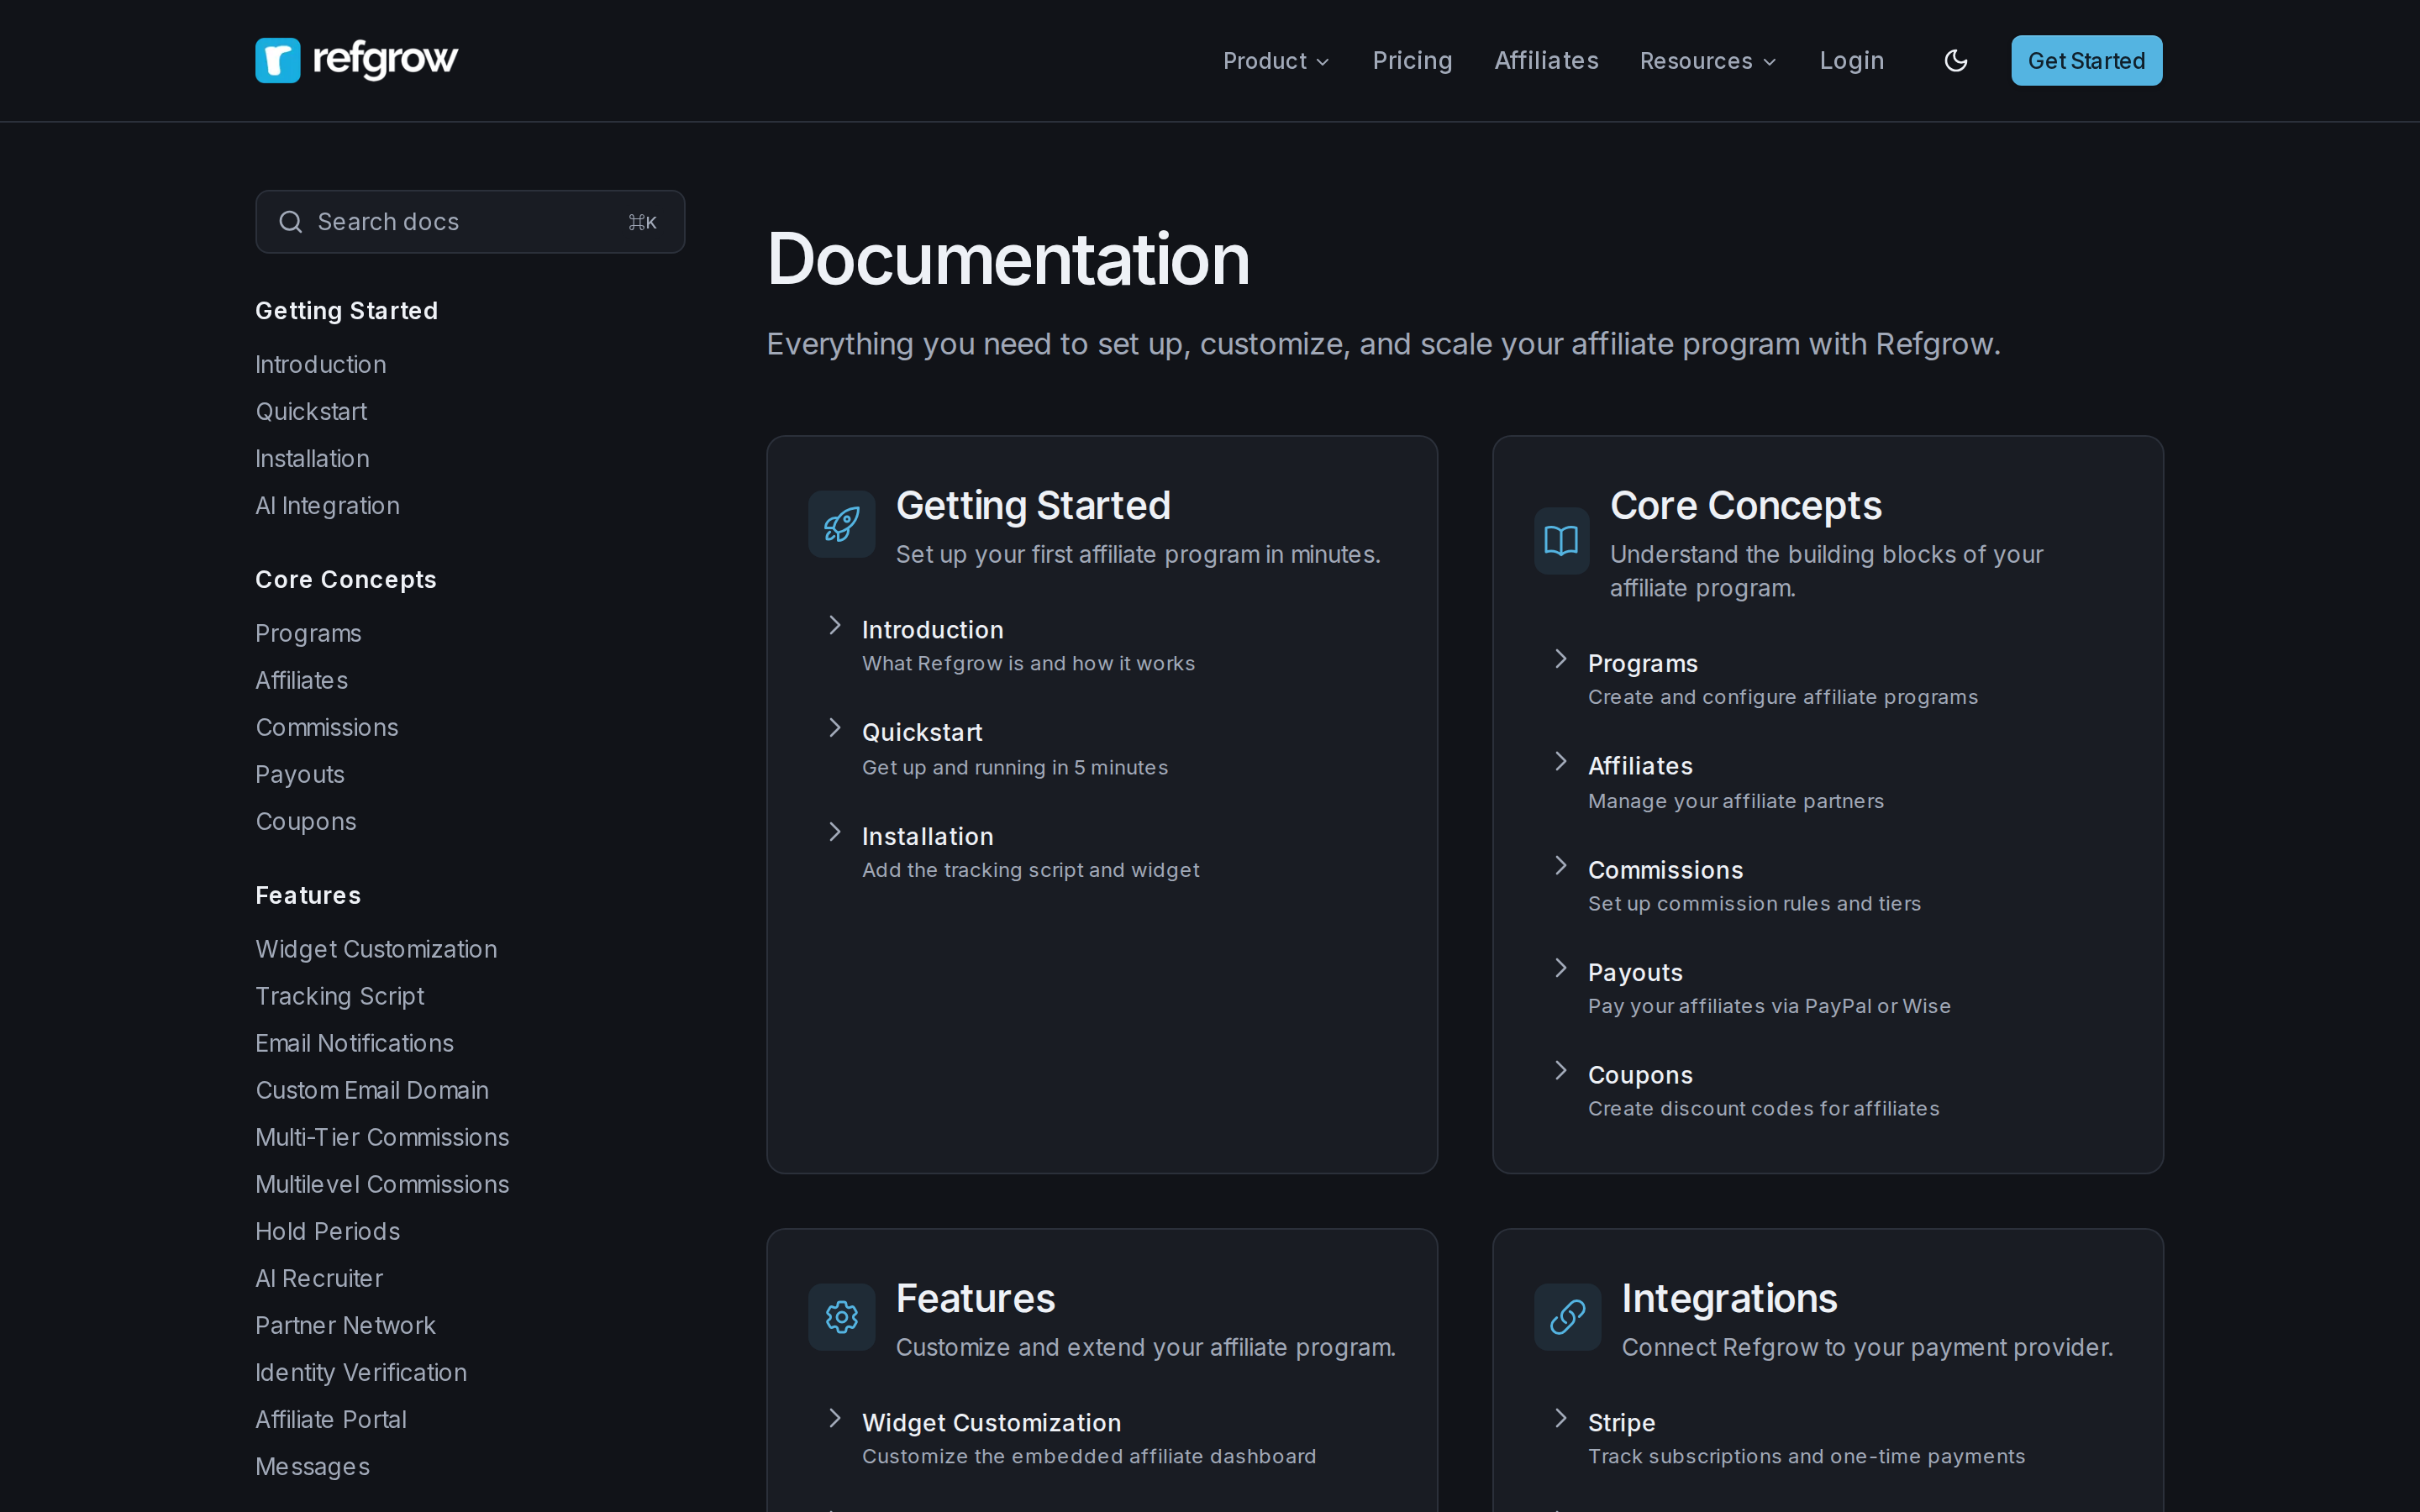Click the Get Started button

(2086, 61)
